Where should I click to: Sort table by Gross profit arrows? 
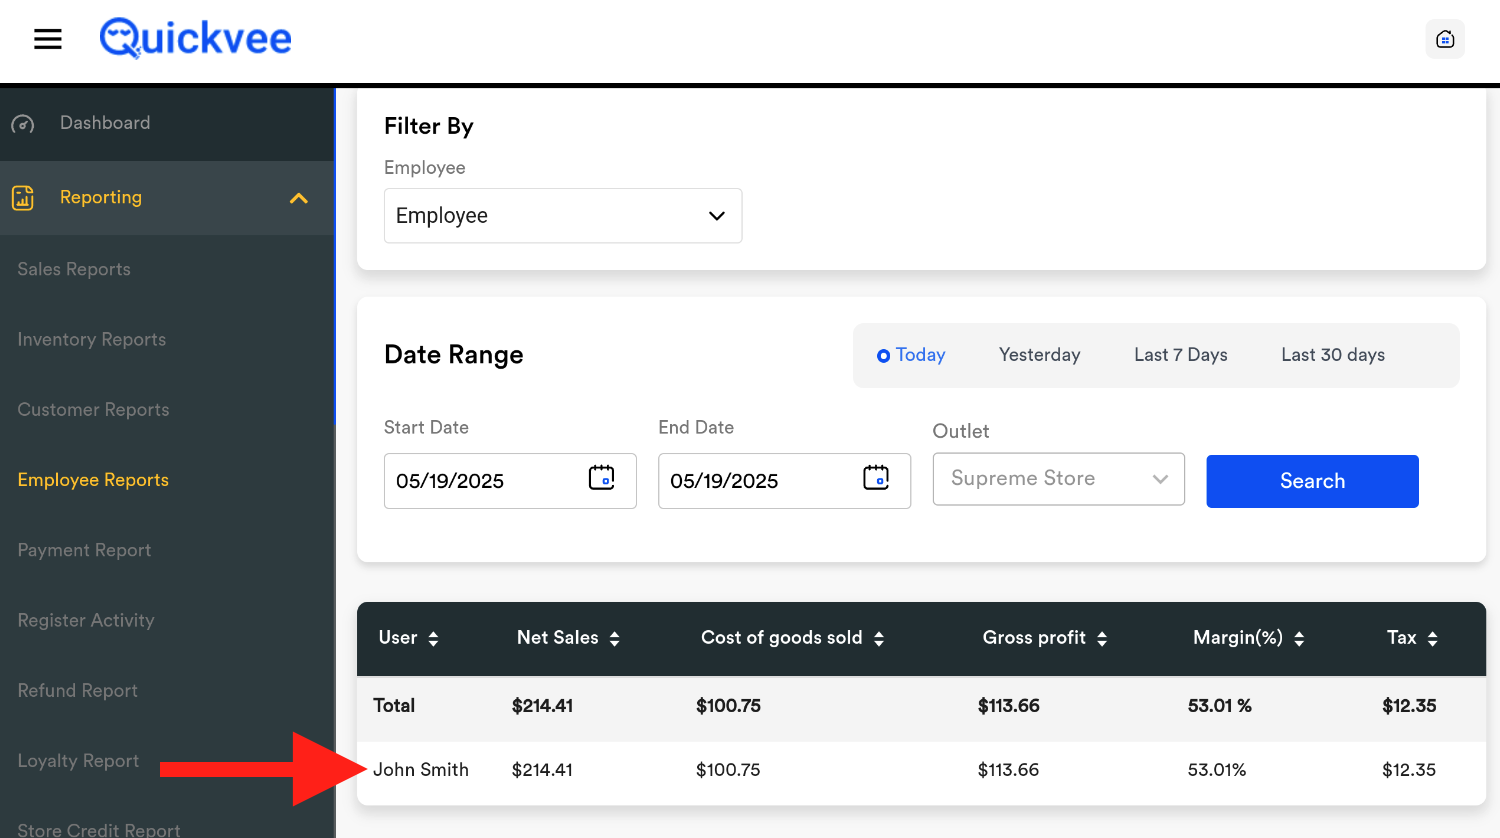(x=1102, y=639)
